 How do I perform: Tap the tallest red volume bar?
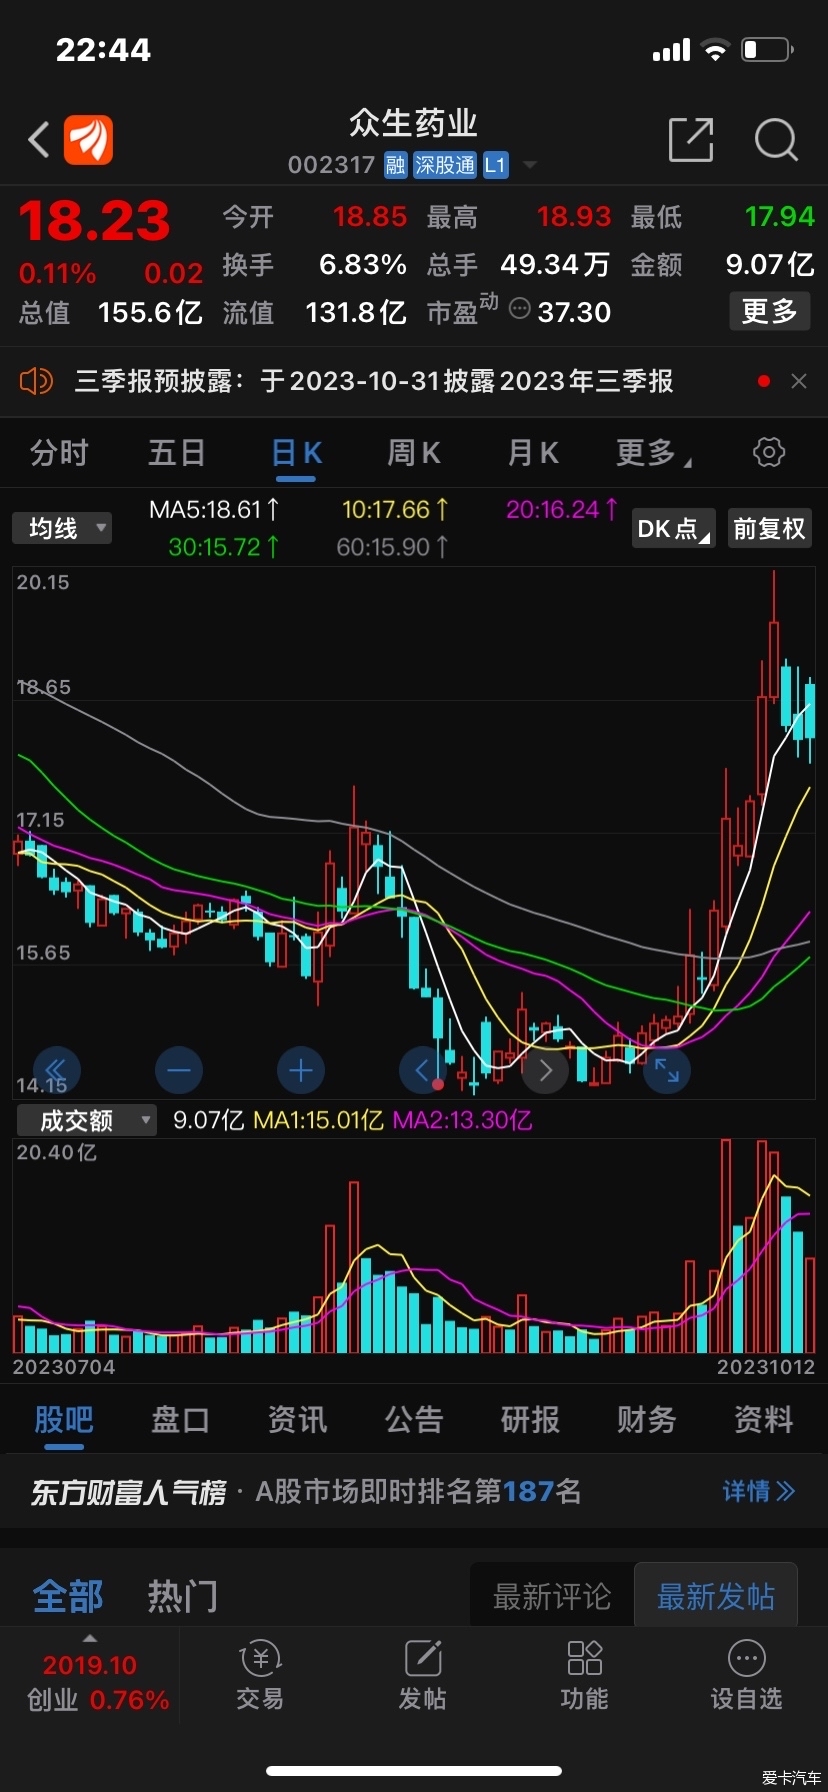726,1246
